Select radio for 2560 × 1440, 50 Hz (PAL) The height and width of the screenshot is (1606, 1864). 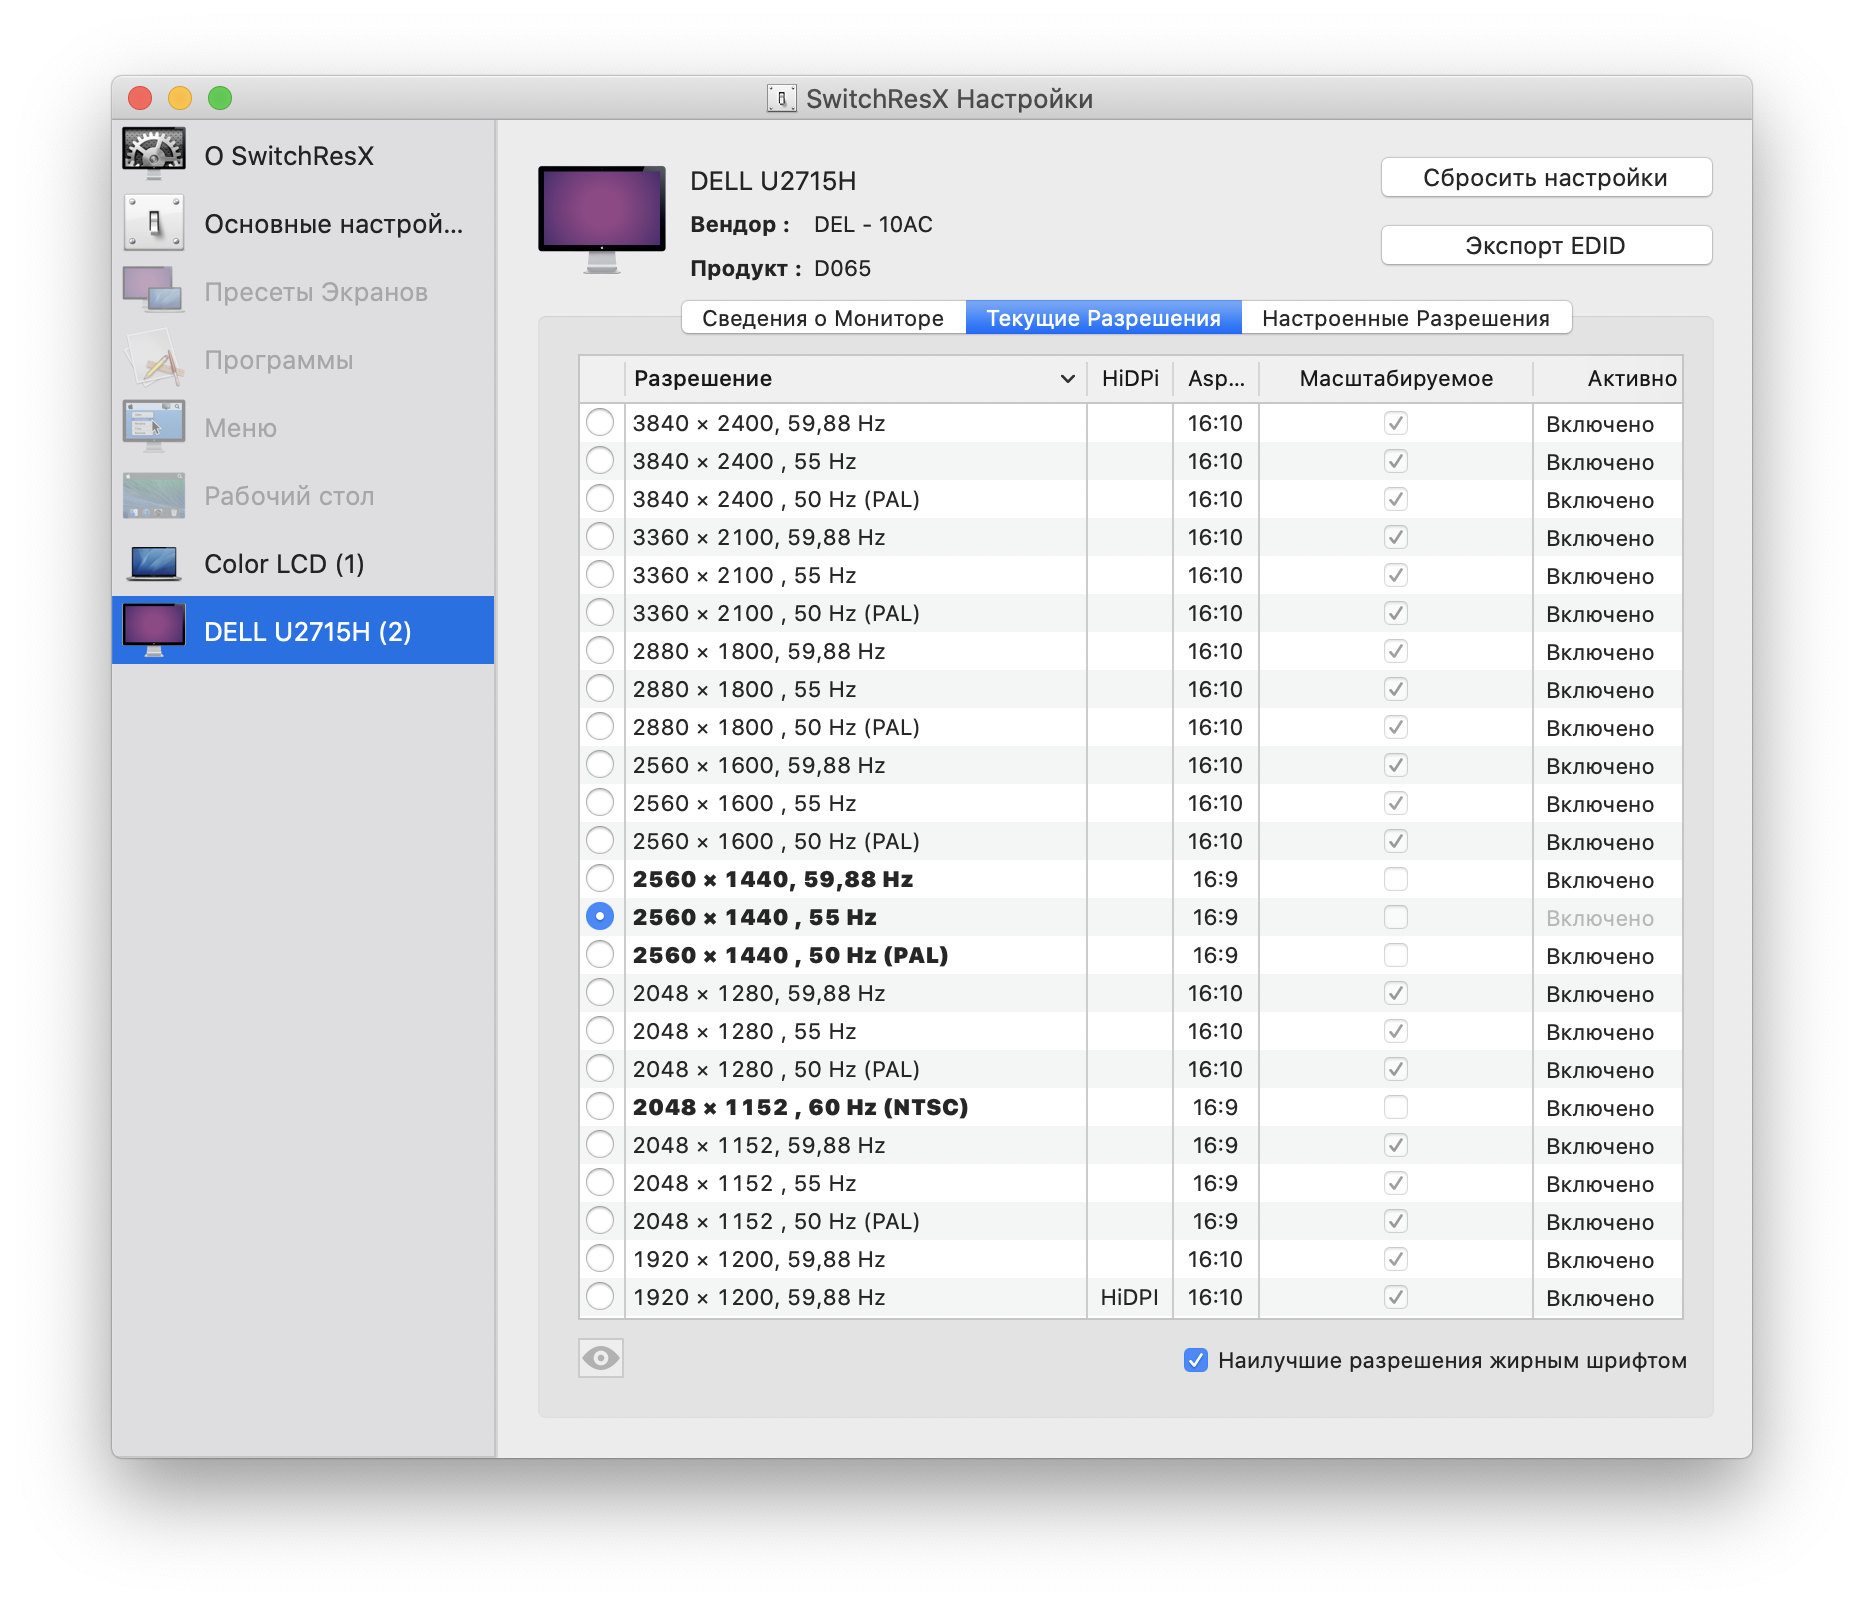[600, 954]
